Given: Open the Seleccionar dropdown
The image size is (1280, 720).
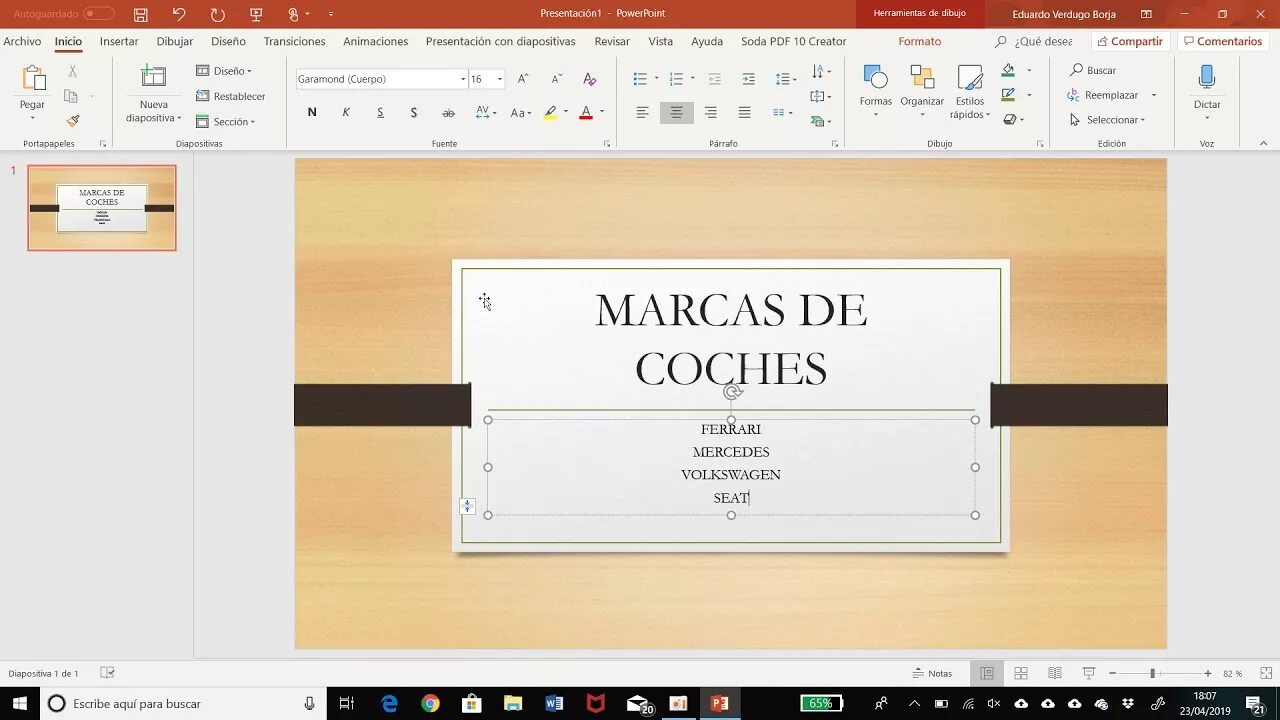Looking at the screenshot, I should tap(1107, 120).
